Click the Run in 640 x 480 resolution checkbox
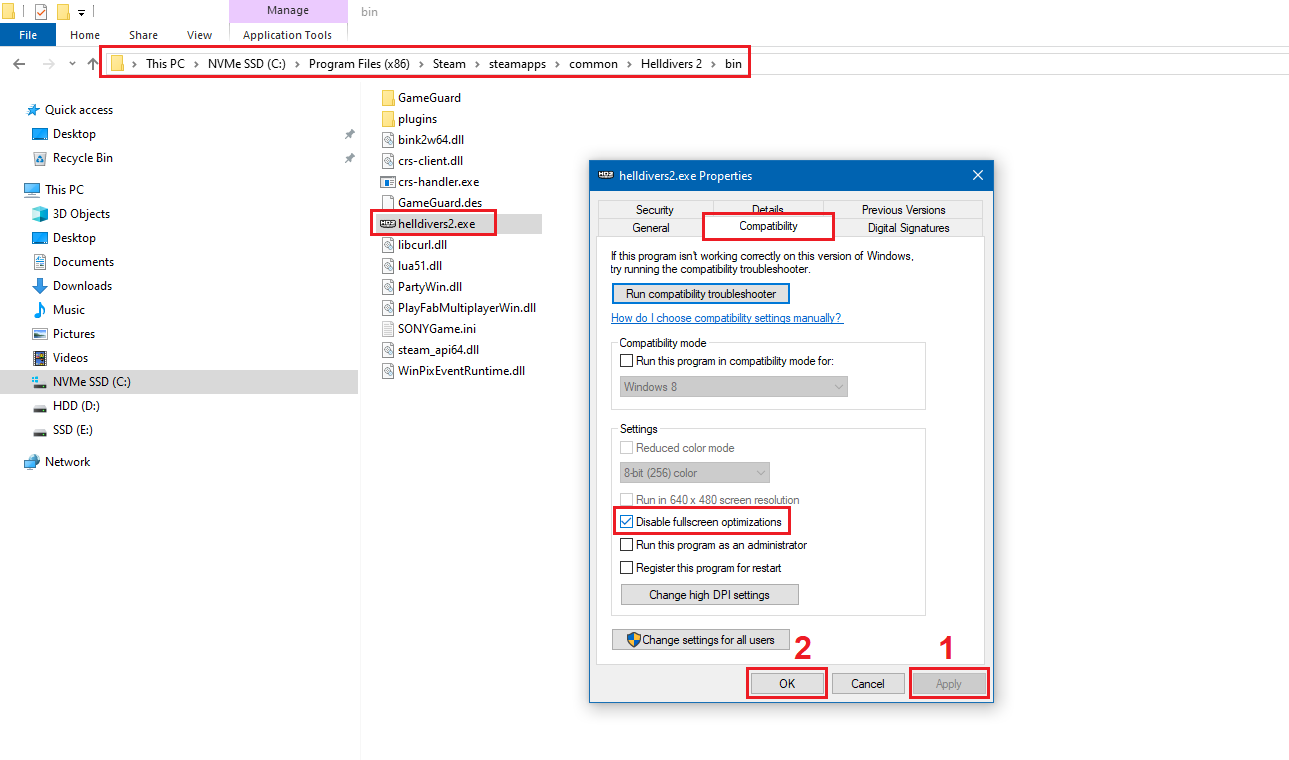Screen dimensions: 1289x760 click(x=627, y=500)
